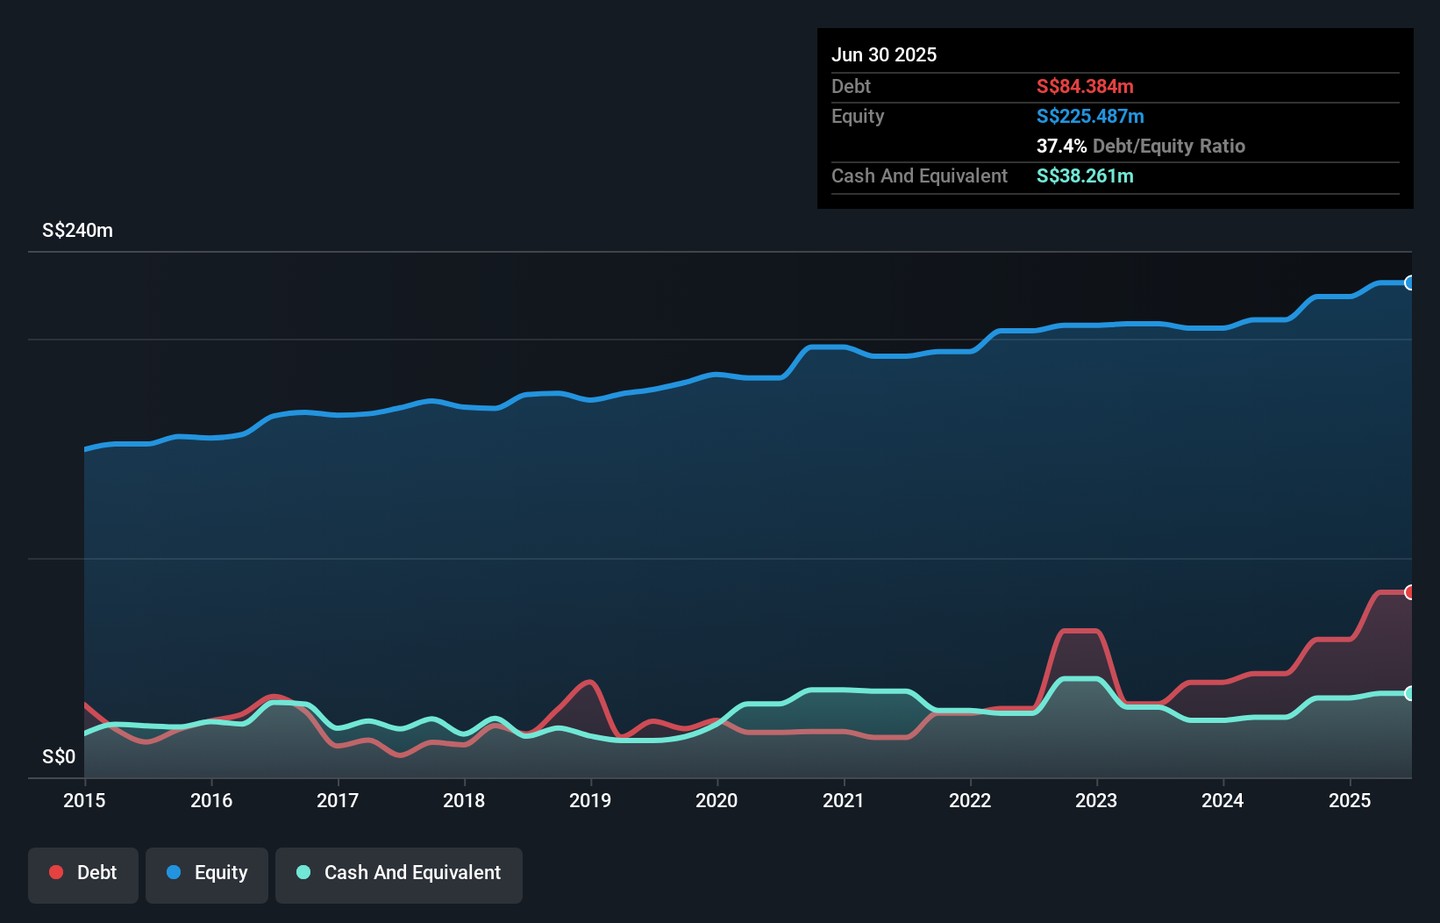
Task: Click the S$0 y-axis label
Action: pyautogui.click(x=59, y=757)
